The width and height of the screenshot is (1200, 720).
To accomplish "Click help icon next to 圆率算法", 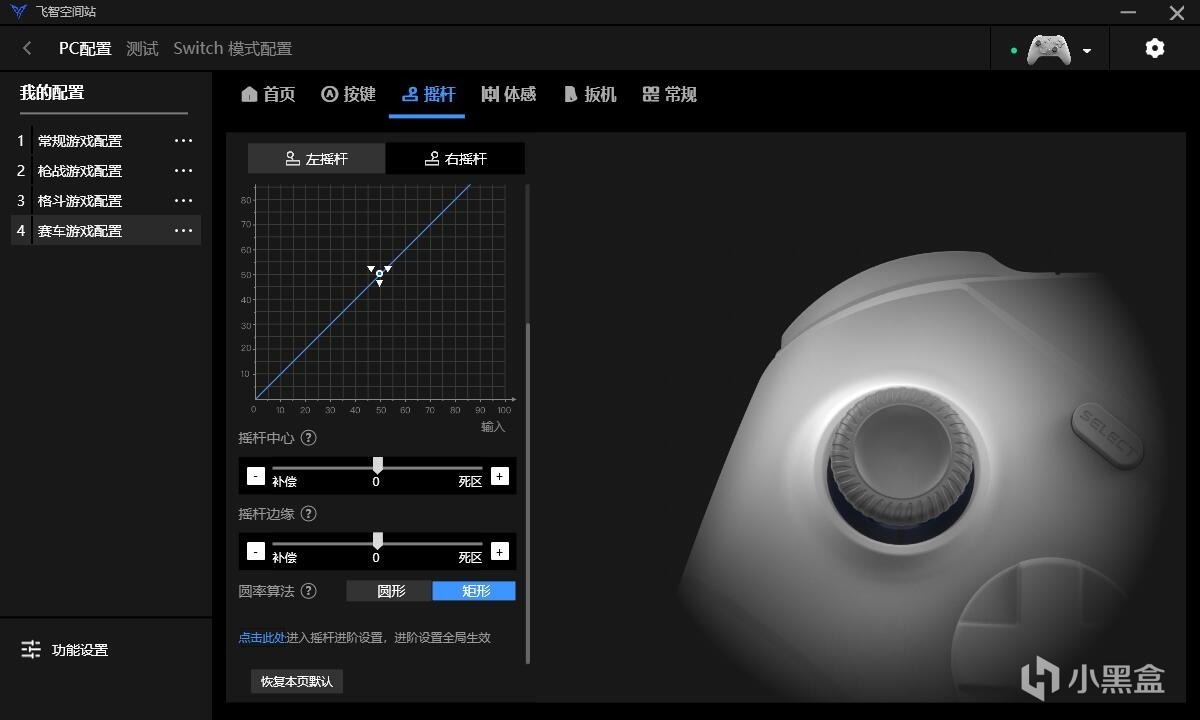I will [x=309, y=591].
